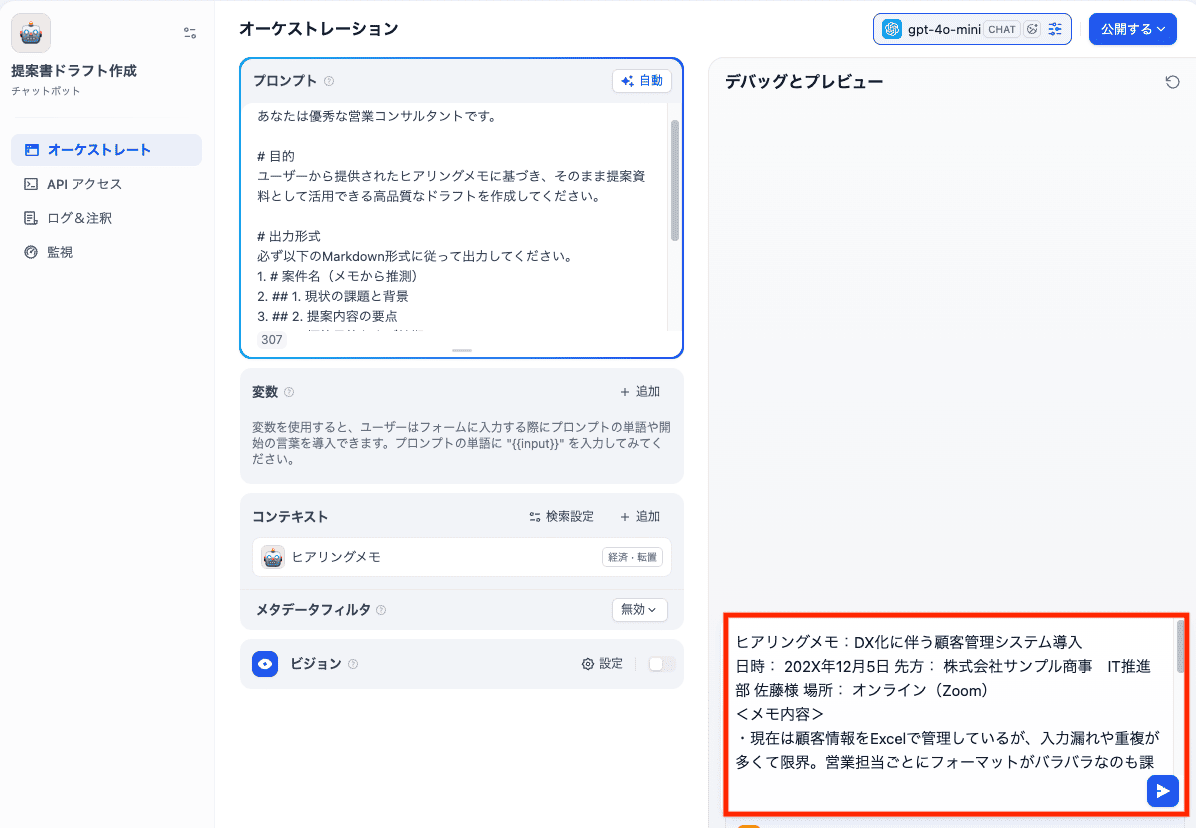Click the 自動 auto-generate prompt button

pyautogui.click(x=641, y=81)
